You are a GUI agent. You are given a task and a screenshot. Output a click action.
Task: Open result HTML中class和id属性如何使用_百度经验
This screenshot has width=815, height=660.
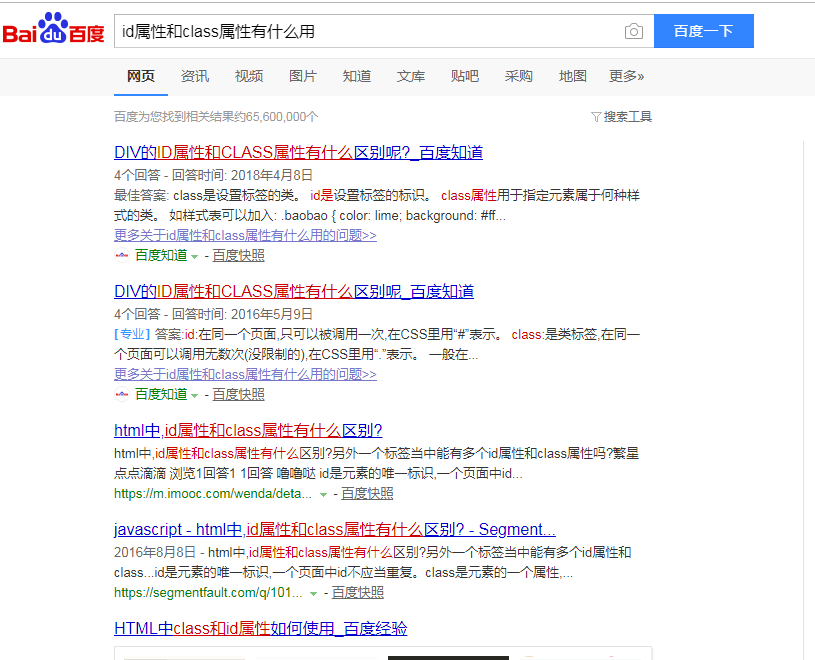pyautogui.click(x=260, y=629)
